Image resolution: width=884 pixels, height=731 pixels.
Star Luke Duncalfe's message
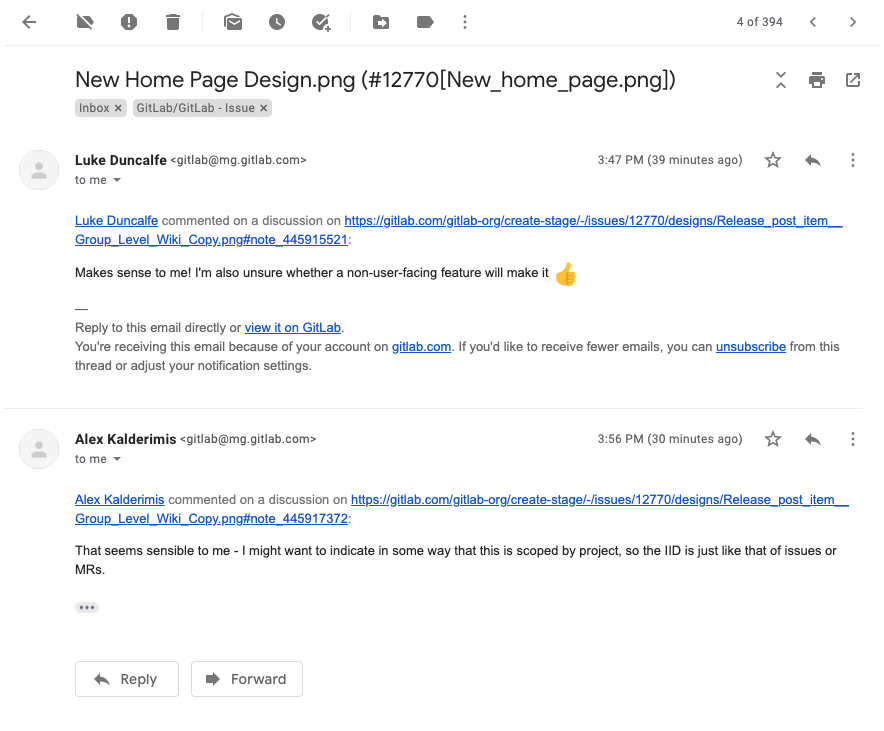772,160
